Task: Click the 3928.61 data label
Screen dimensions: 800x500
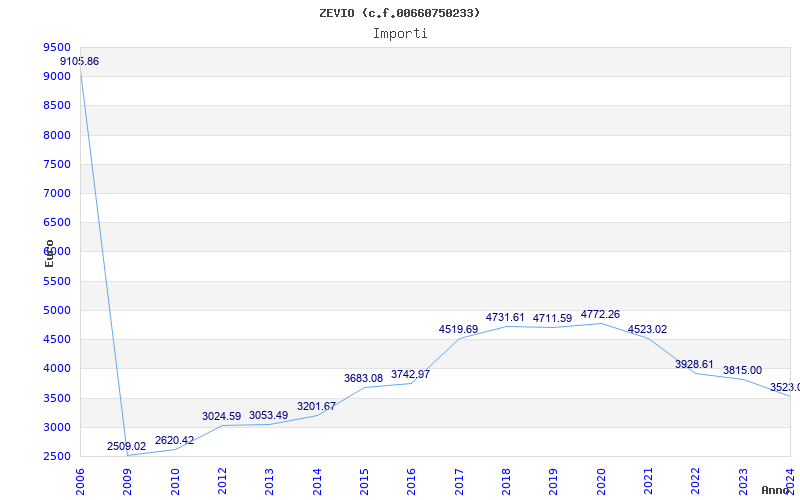Action: point(694,365)
